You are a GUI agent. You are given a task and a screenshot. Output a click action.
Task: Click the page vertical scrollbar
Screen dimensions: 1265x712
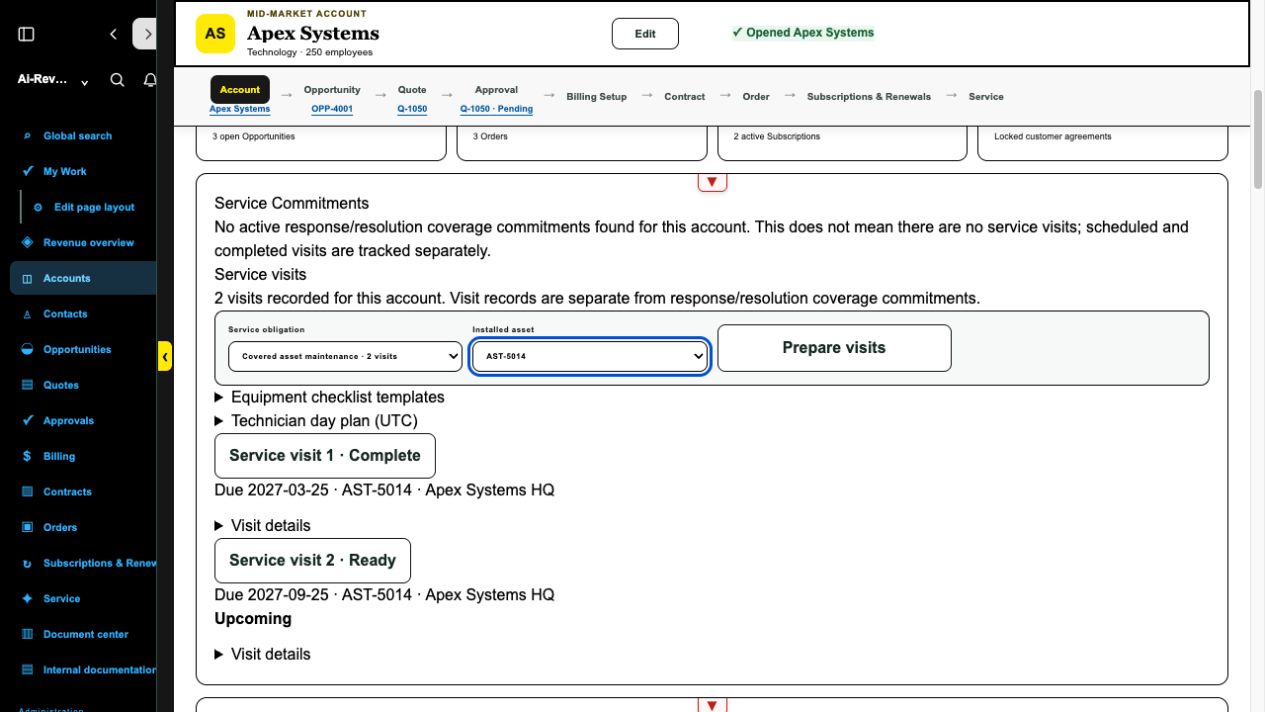click(1258, 140)
